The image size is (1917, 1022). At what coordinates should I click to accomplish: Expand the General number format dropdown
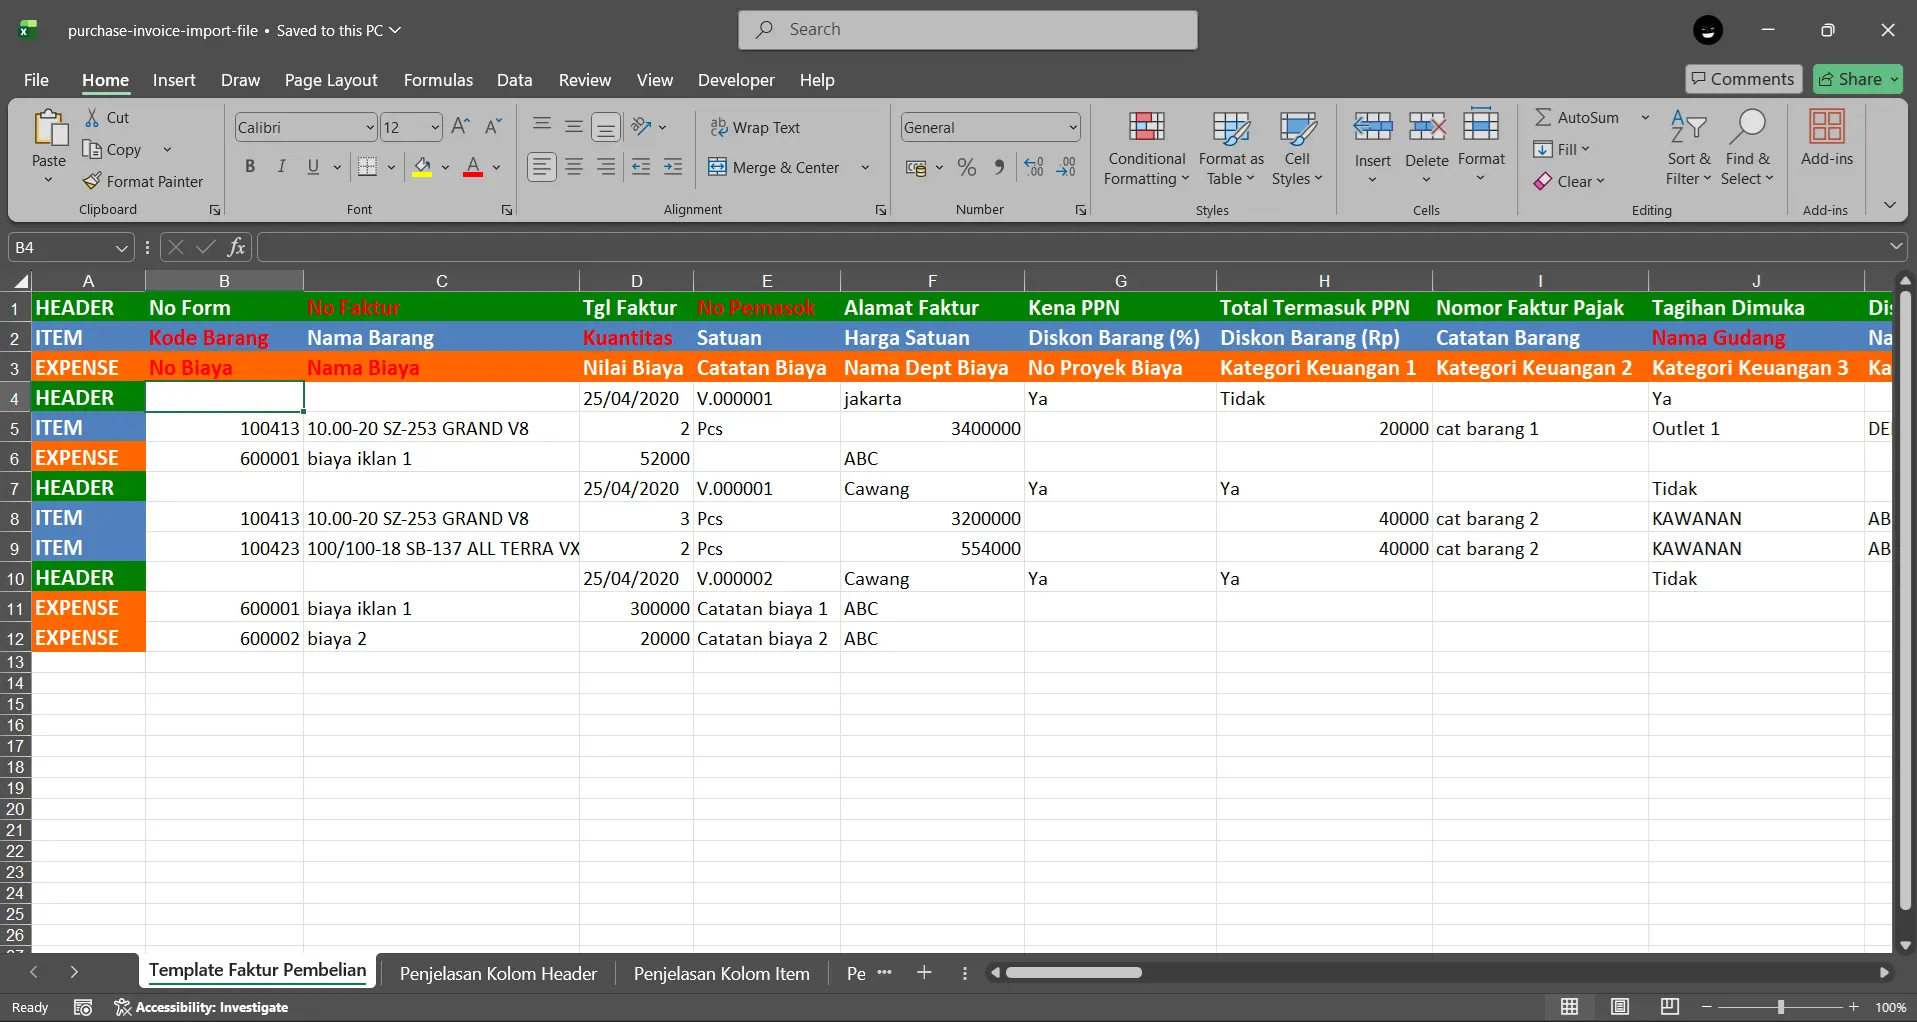point(1072,128)
